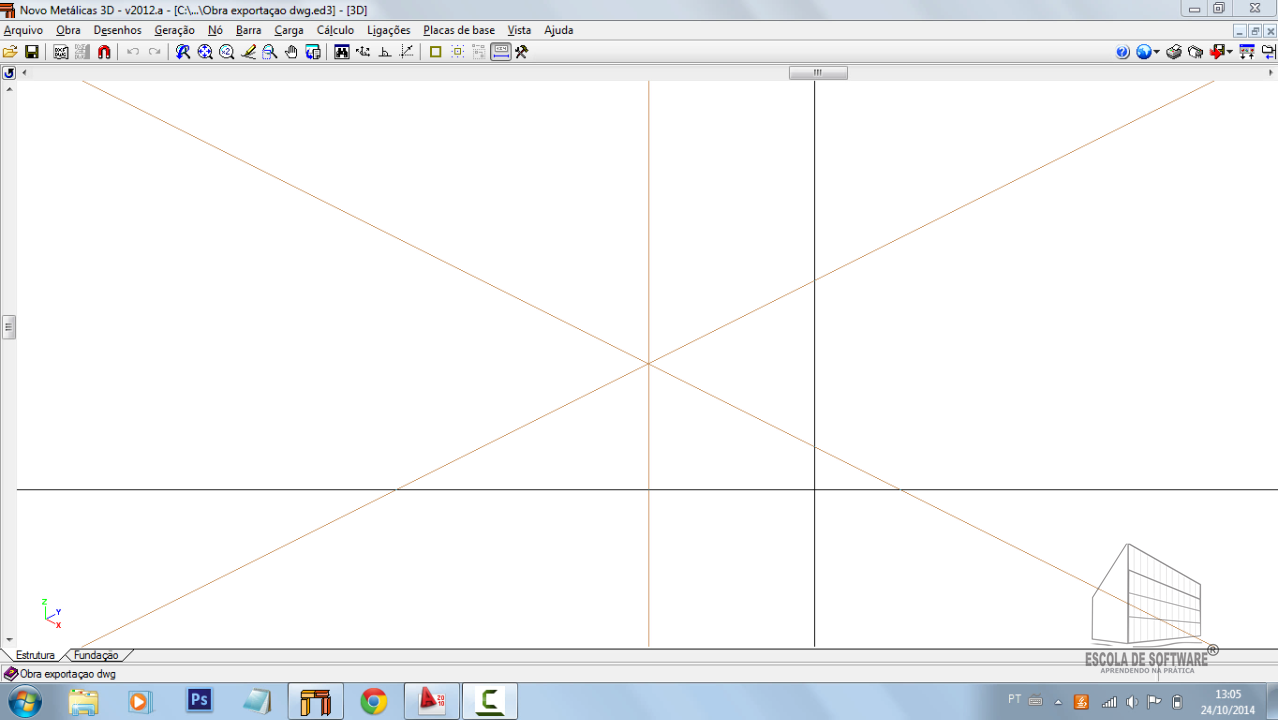Open the globe icon dropdown arrow
Screen dimensions: 1278x720
[x=1157, y=52]
